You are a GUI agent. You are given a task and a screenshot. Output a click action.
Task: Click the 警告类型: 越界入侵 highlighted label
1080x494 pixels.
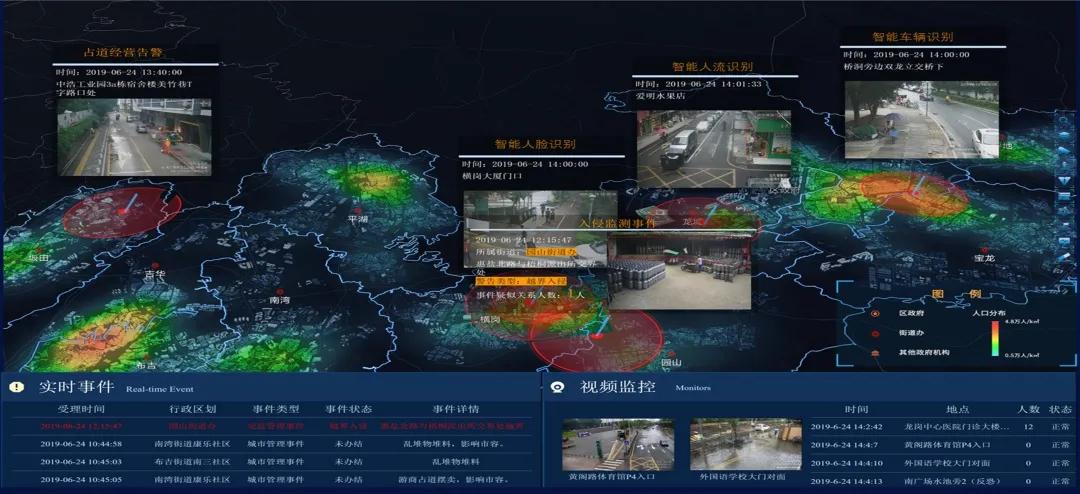[x=520, y=282]
